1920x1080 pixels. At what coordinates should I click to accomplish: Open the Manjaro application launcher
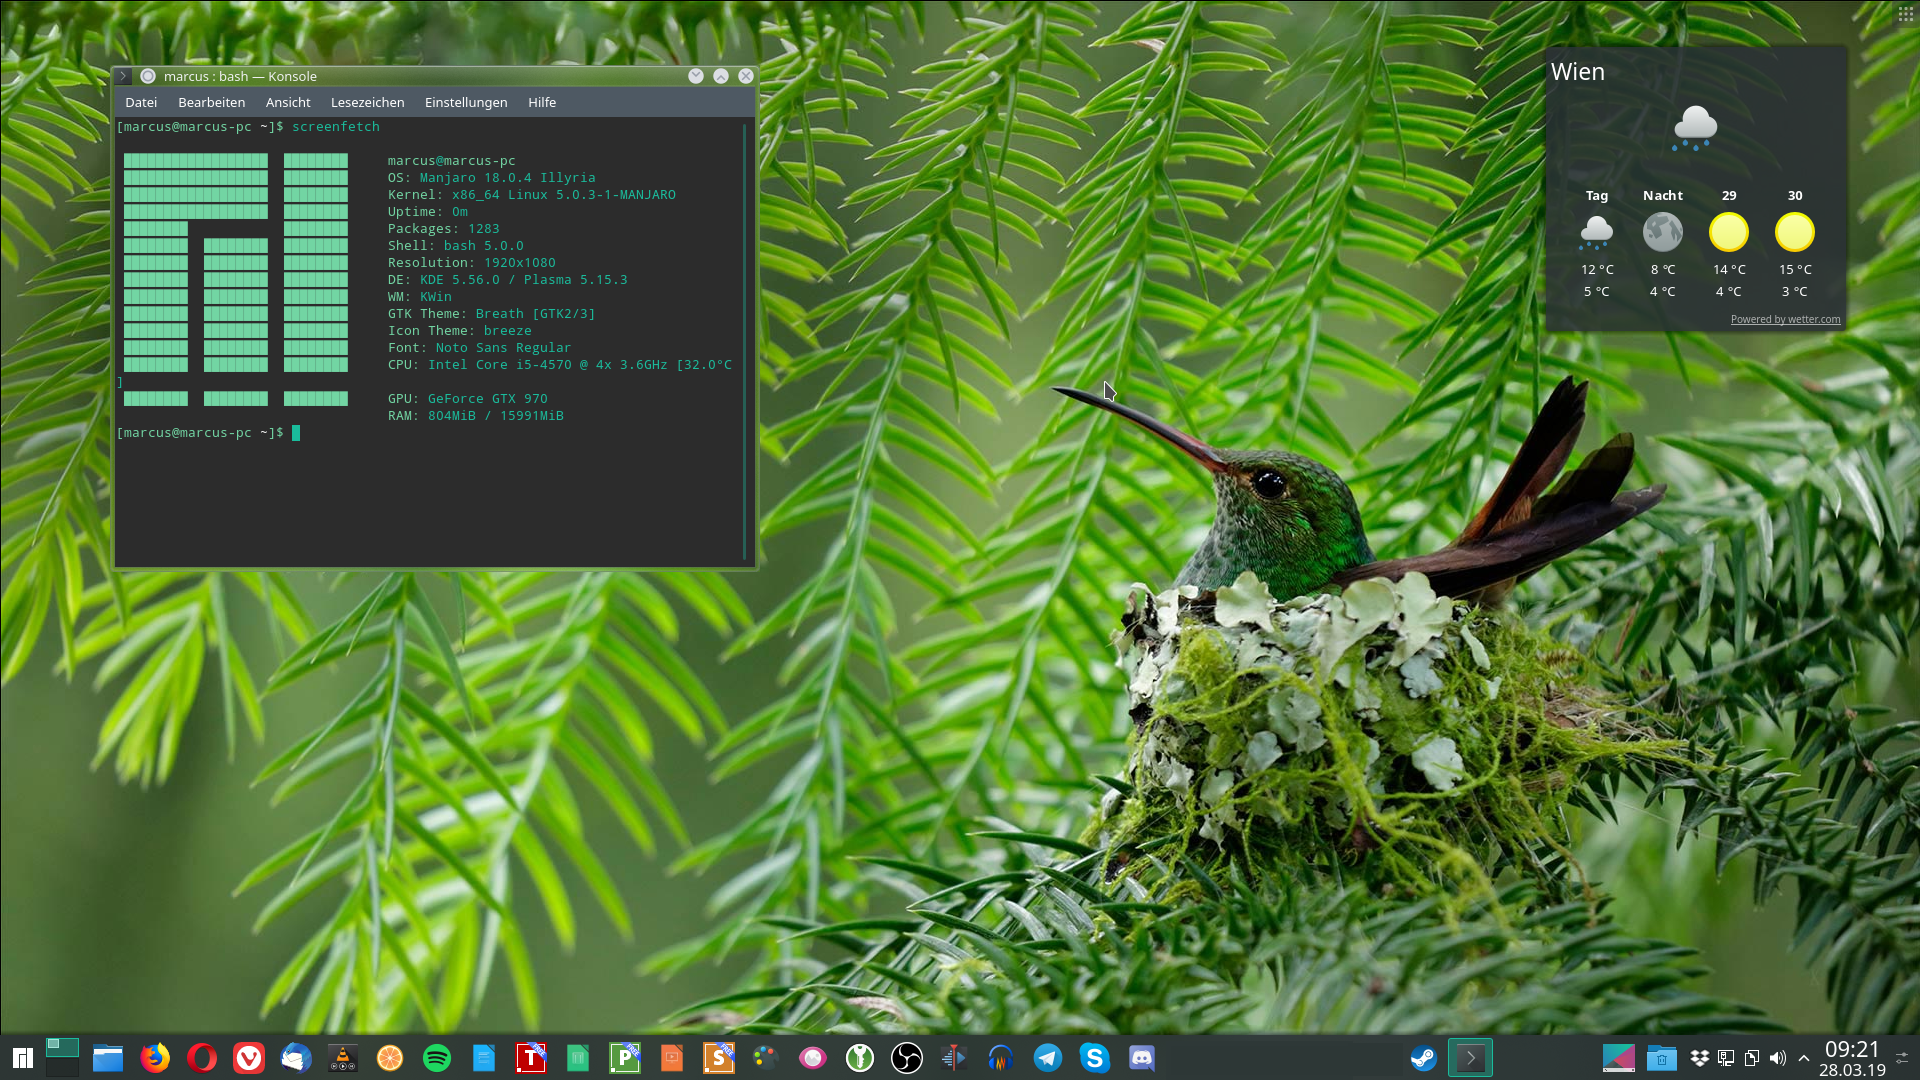[x=22, y=1058]
